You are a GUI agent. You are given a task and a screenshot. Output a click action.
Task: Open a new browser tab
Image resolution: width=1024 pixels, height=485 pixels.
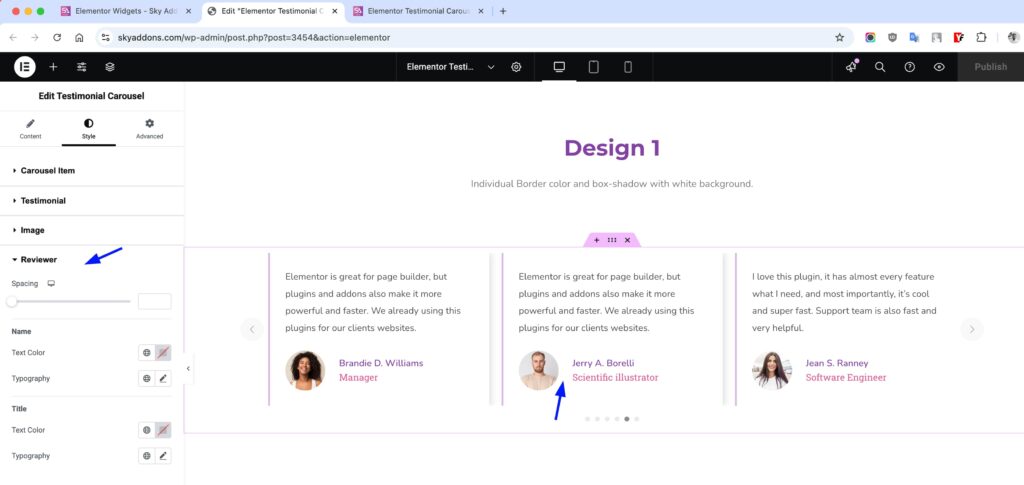tap(503, 11)
